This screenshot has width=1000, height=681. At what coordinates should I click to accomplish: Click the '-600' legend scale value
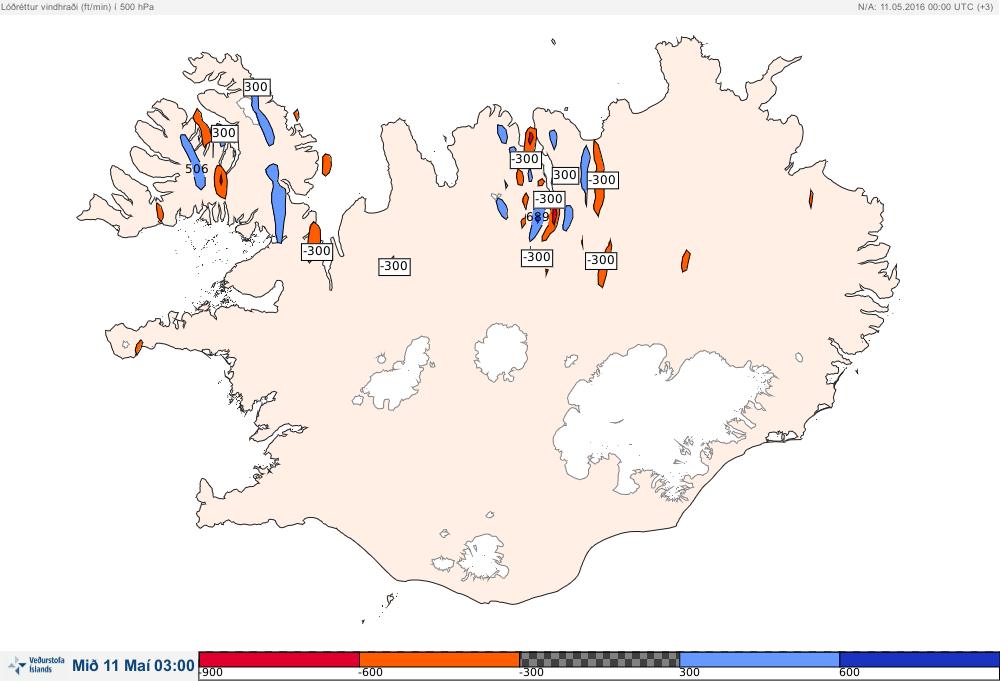coord(371,673)
